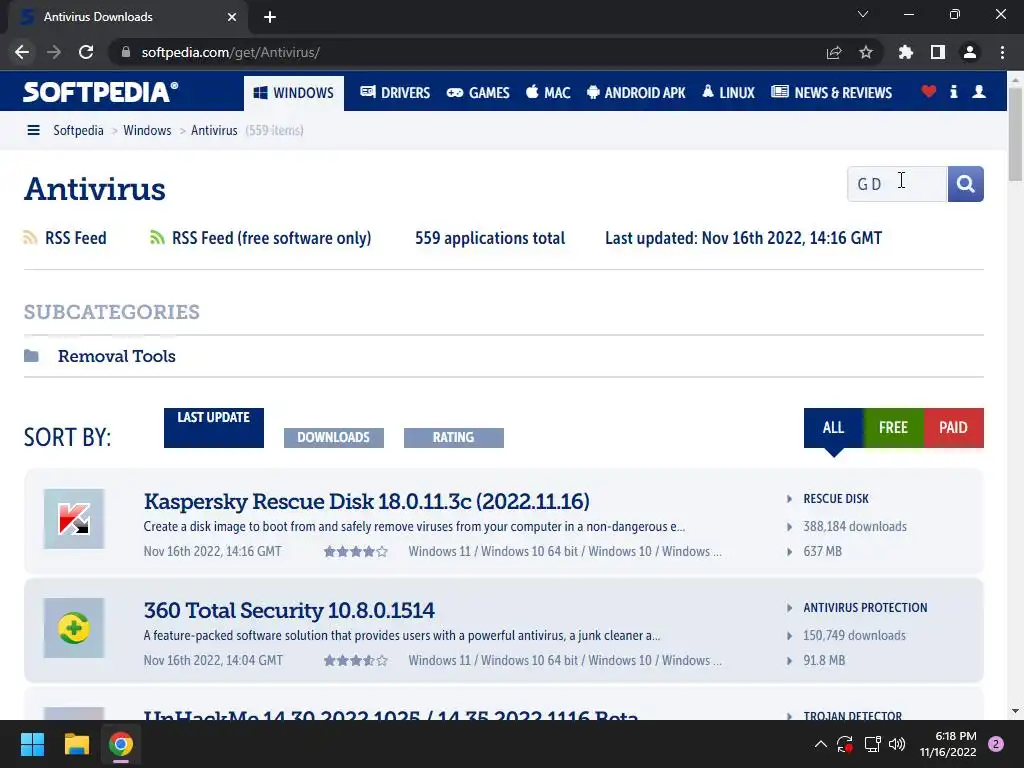
Task: Filter to Free applications
Action: 893,428
